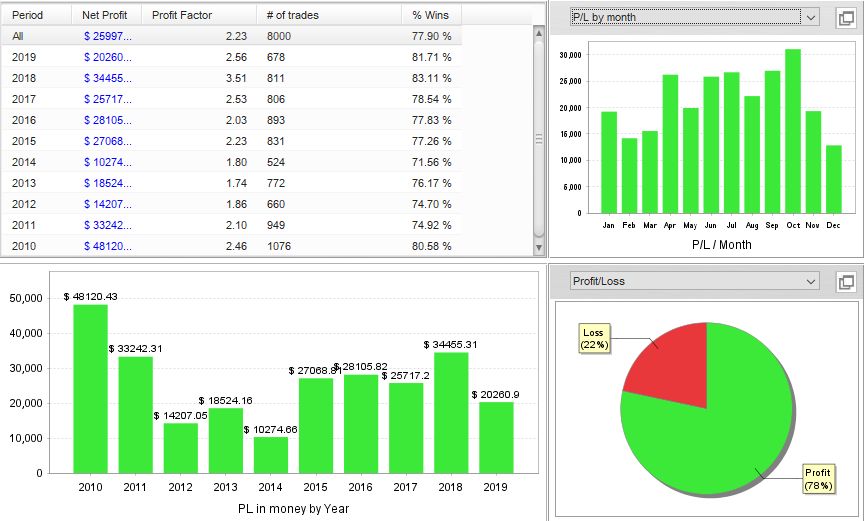Click the 2010 bar in yearly chart
This screenshot has height=521, width=865.
(x=90, y=389)
